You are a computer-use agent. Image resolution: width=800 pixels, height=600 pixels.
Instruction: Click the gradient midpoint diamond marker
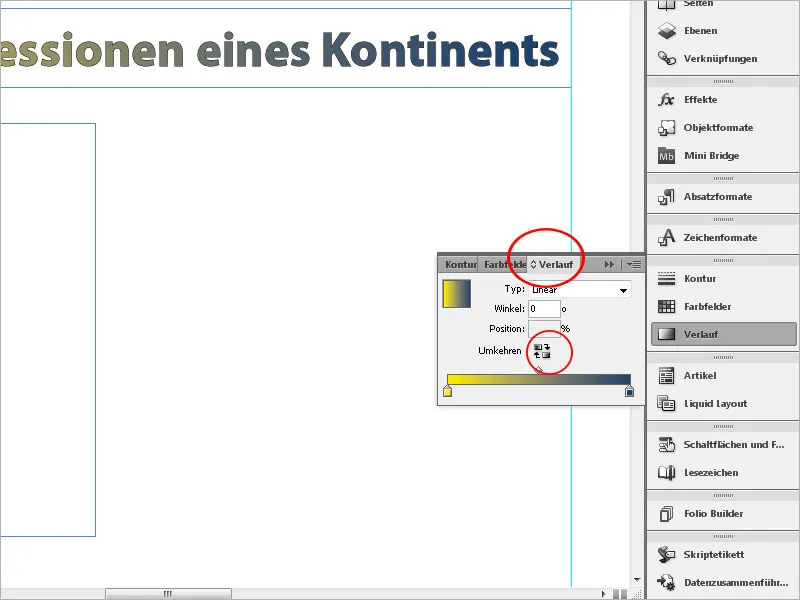(539, 370)
